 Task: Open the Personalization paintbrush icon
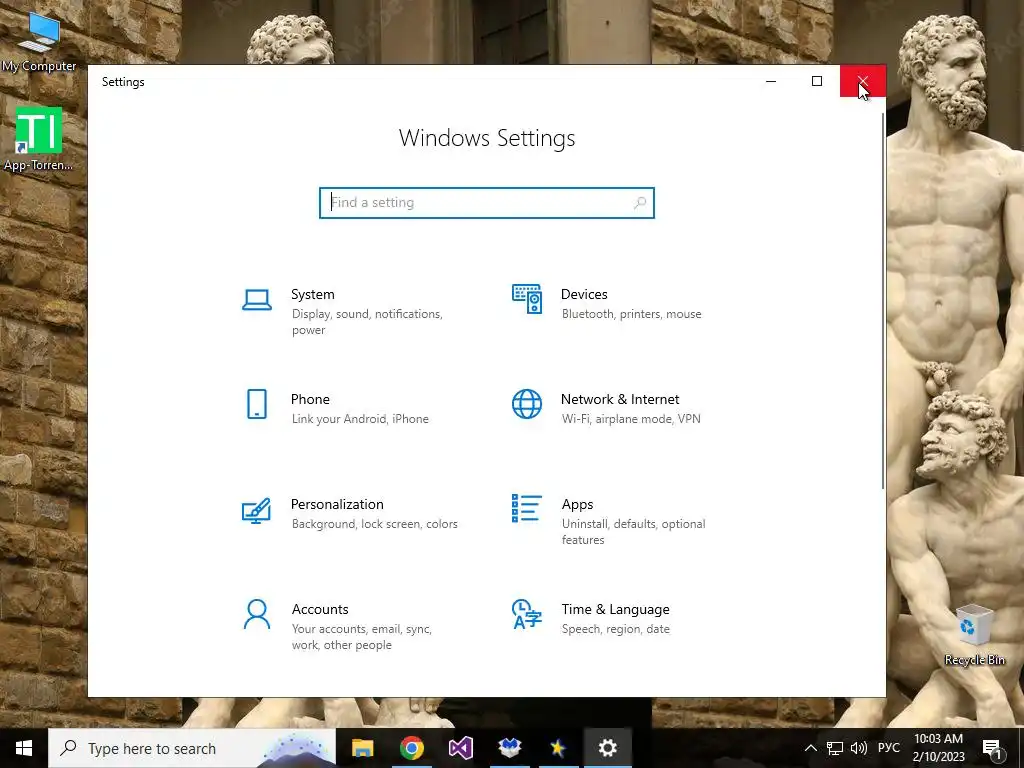click(257, 511)
